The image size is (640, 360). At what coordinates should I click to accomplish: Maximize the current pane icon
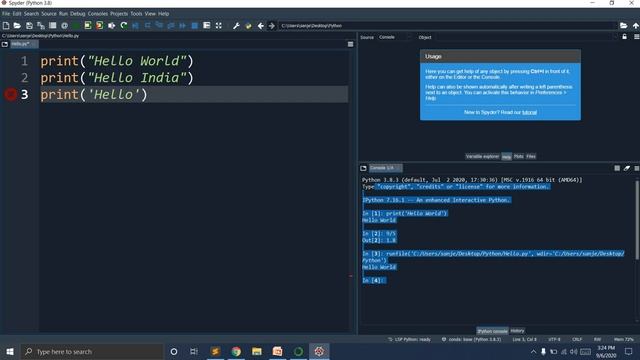pos(207,26)
